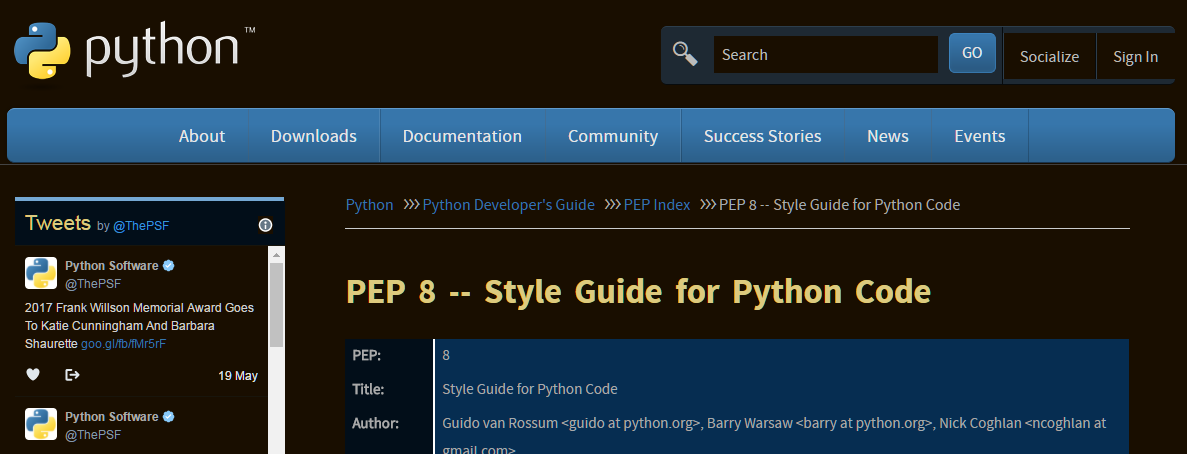The width and height of the screenshot is (1187, 454).
Task: Click @ThePSF handle under second tweet name
Action: (93, 434)
